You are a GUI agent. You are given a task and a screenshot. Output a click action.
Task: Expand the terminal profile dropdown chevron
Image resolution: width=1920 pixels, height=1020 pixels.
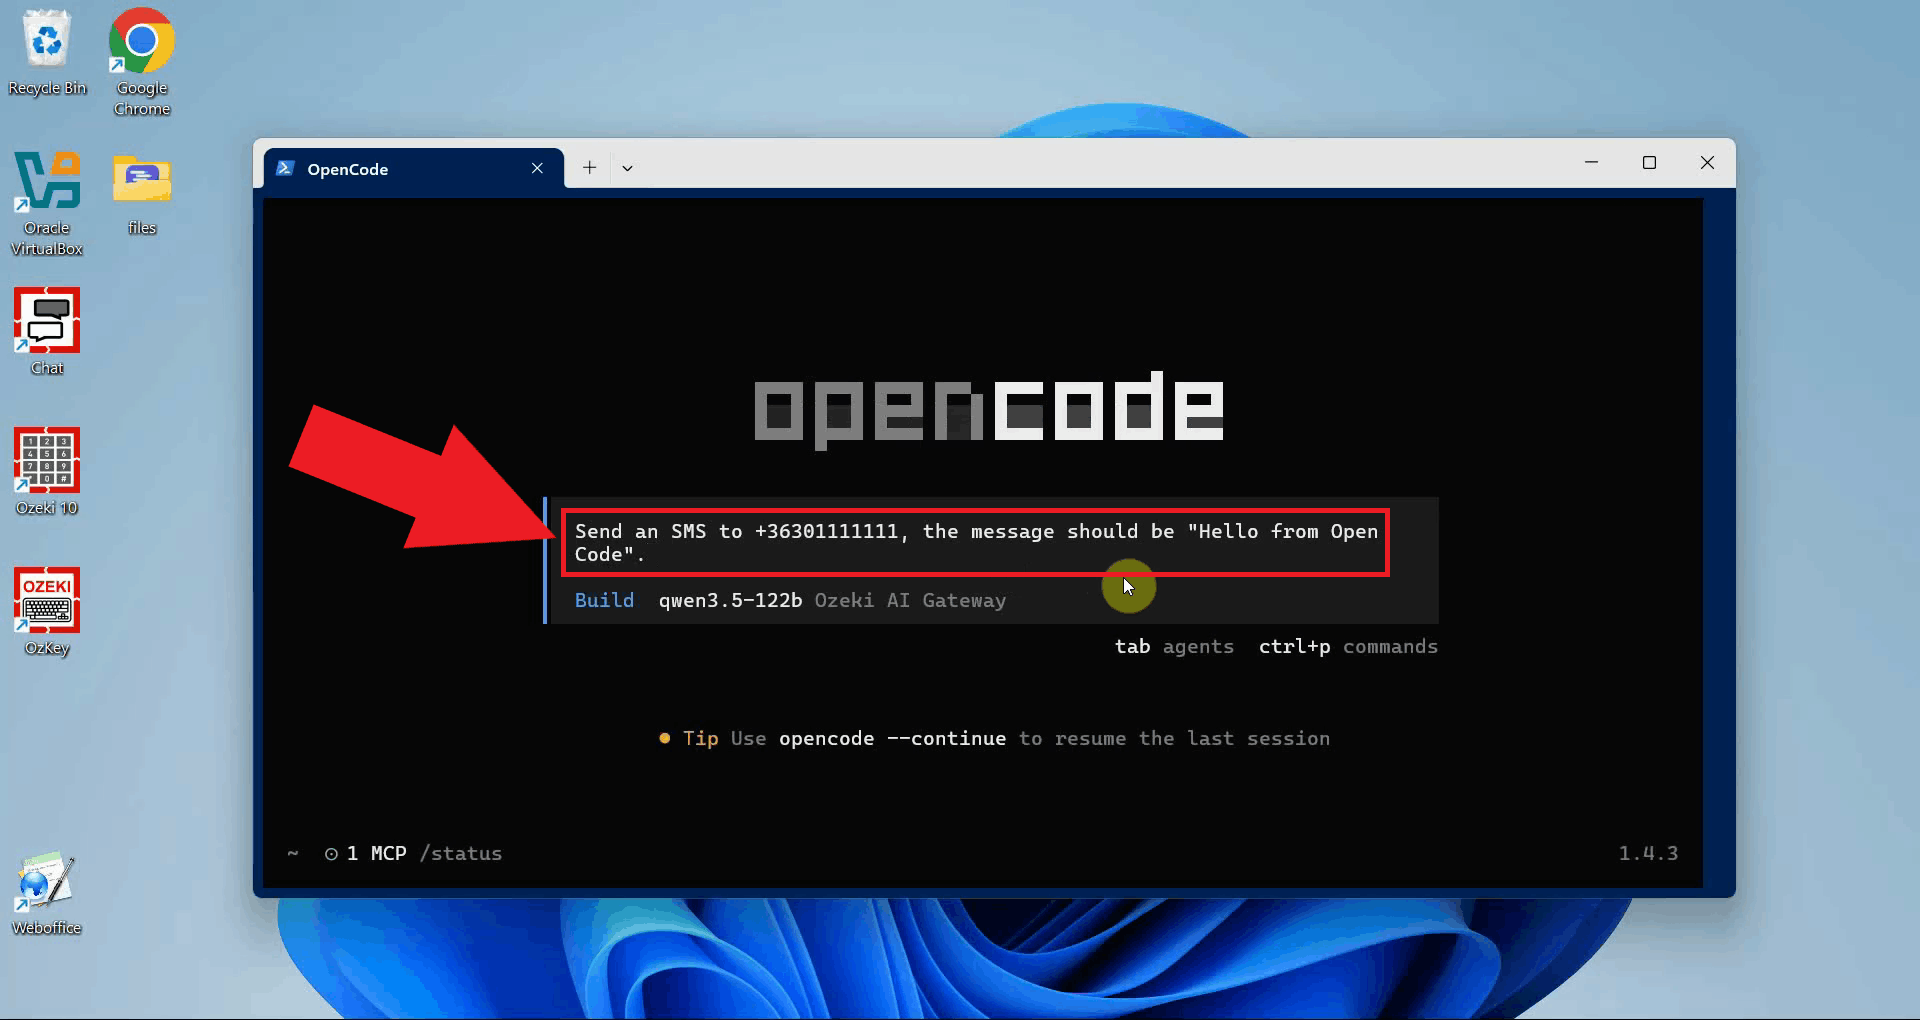pos(627,168)
